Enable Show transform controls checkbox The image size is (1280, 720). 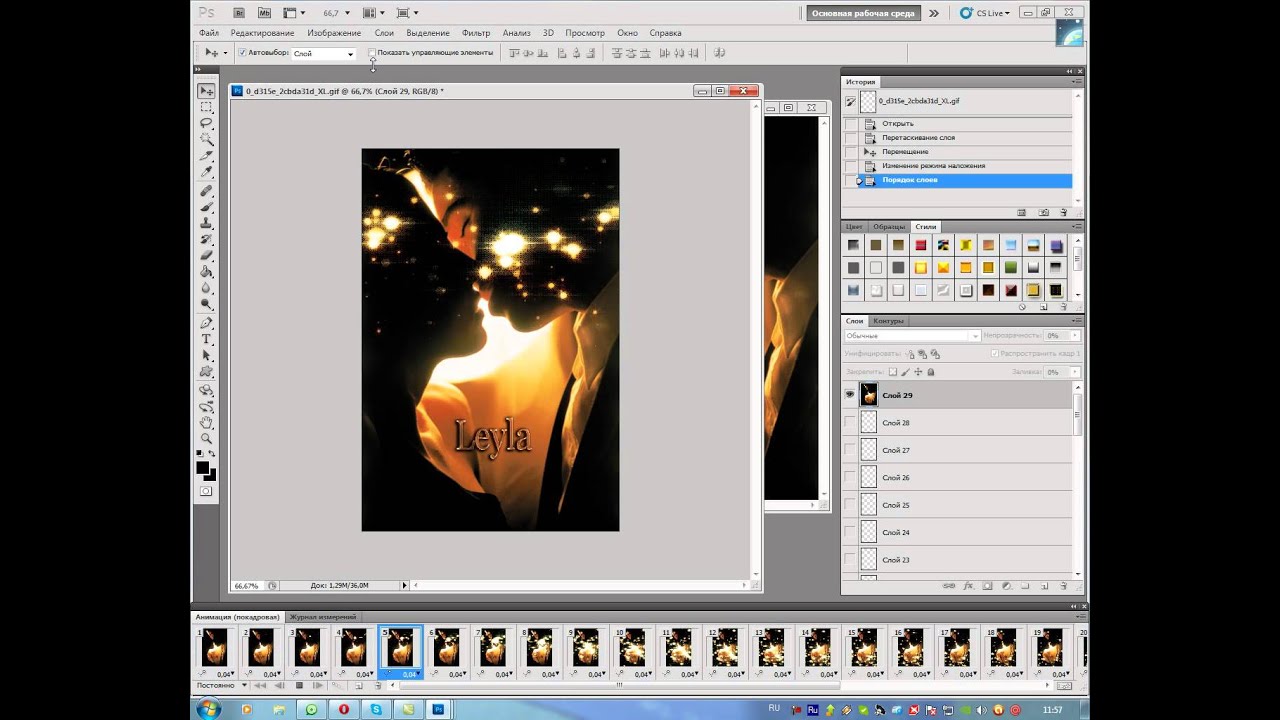(372, 52)
